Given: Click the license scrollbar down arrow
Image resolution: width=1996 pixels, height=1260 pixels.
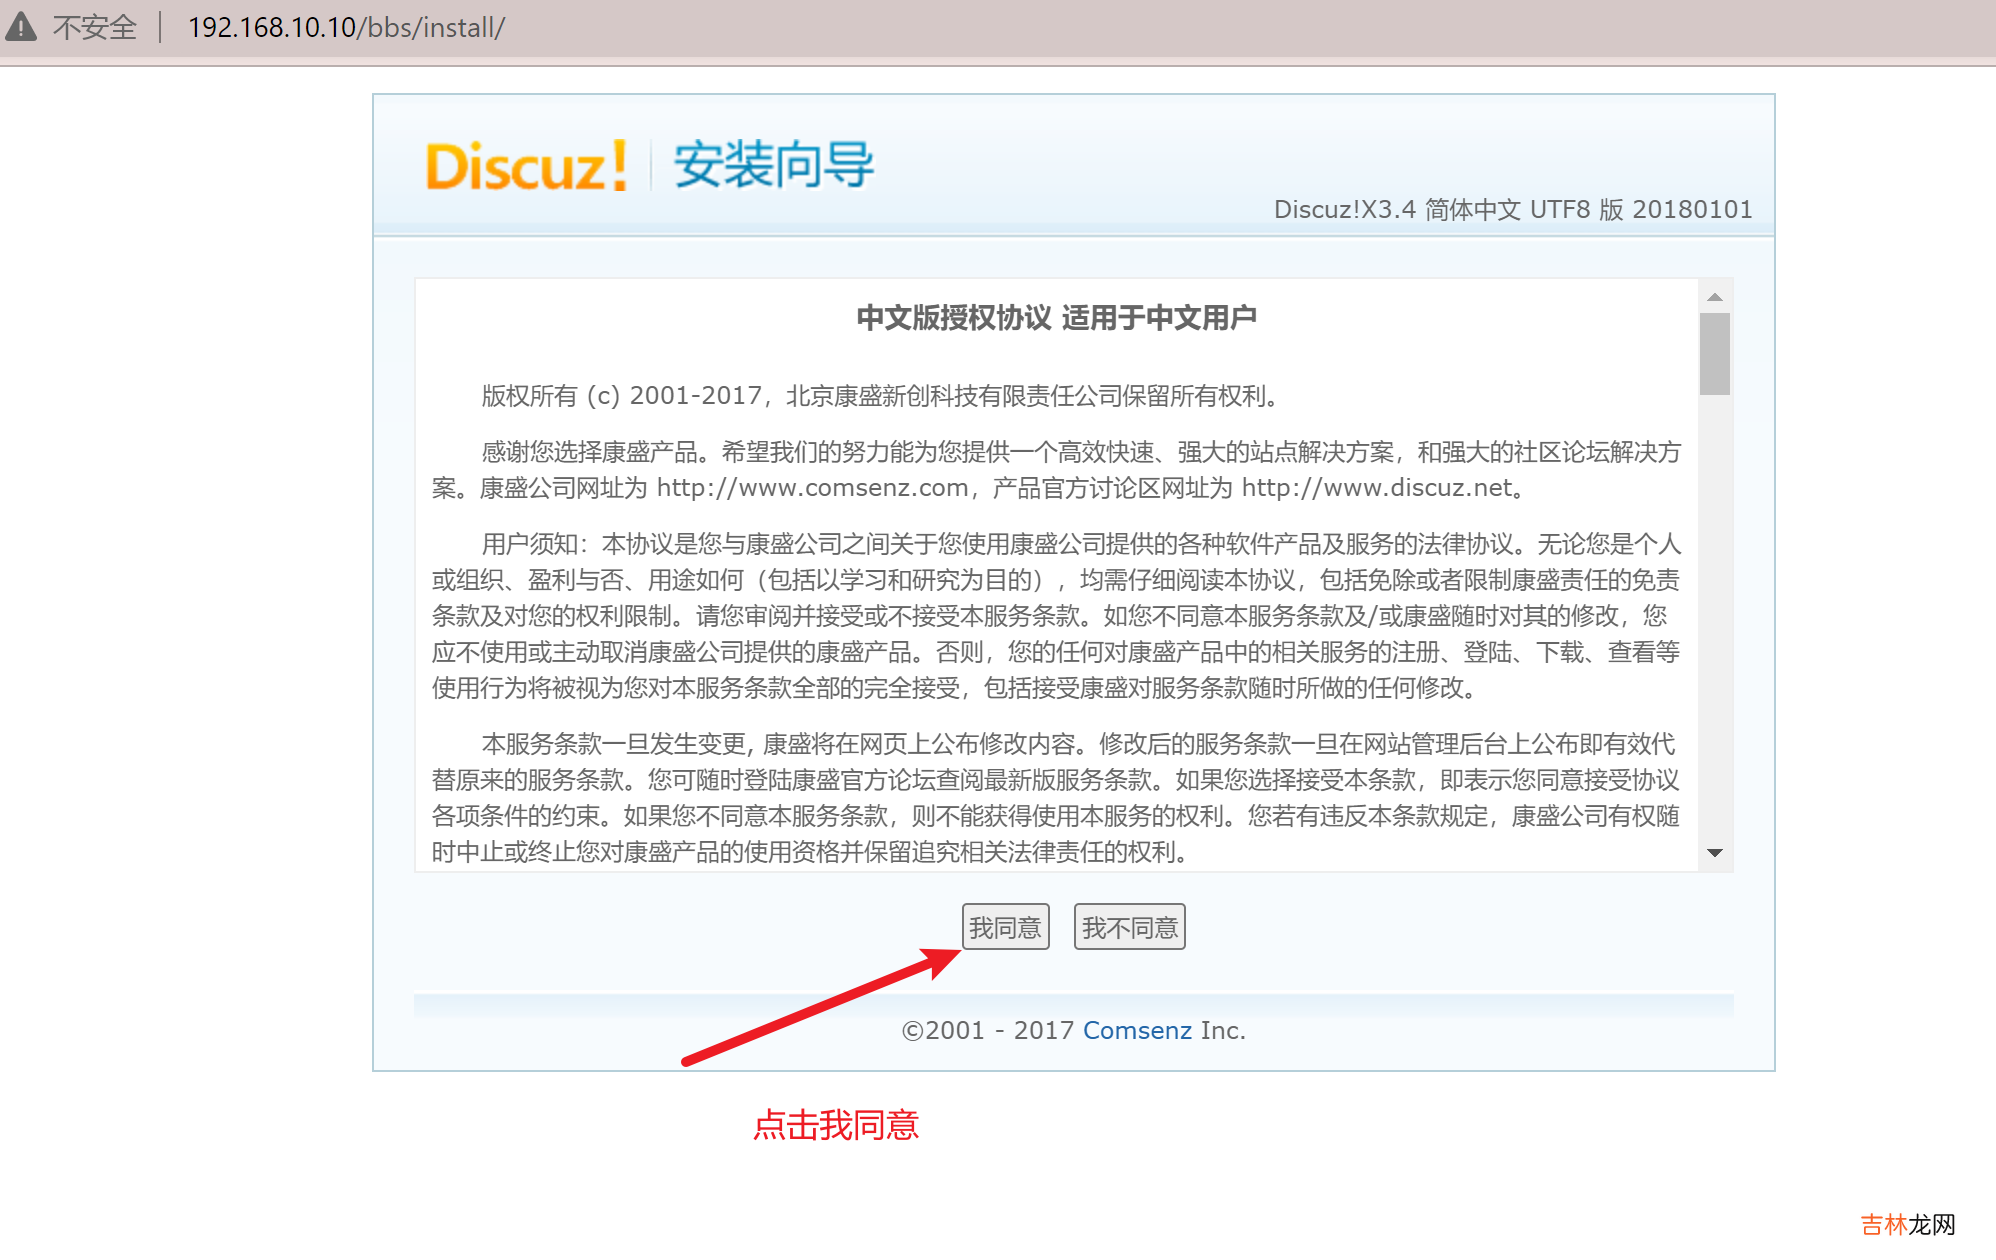Looking at the screenshot, I should tap(1715, 853).
